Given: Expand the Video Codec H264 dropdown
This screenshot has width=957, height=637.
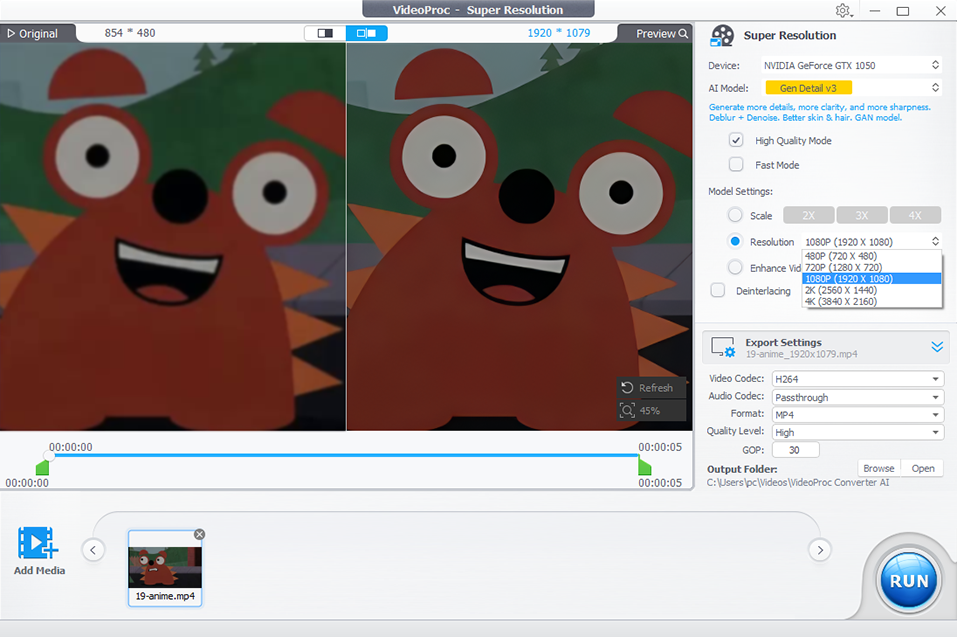Looking at the screenshot, I should [856, 379].
